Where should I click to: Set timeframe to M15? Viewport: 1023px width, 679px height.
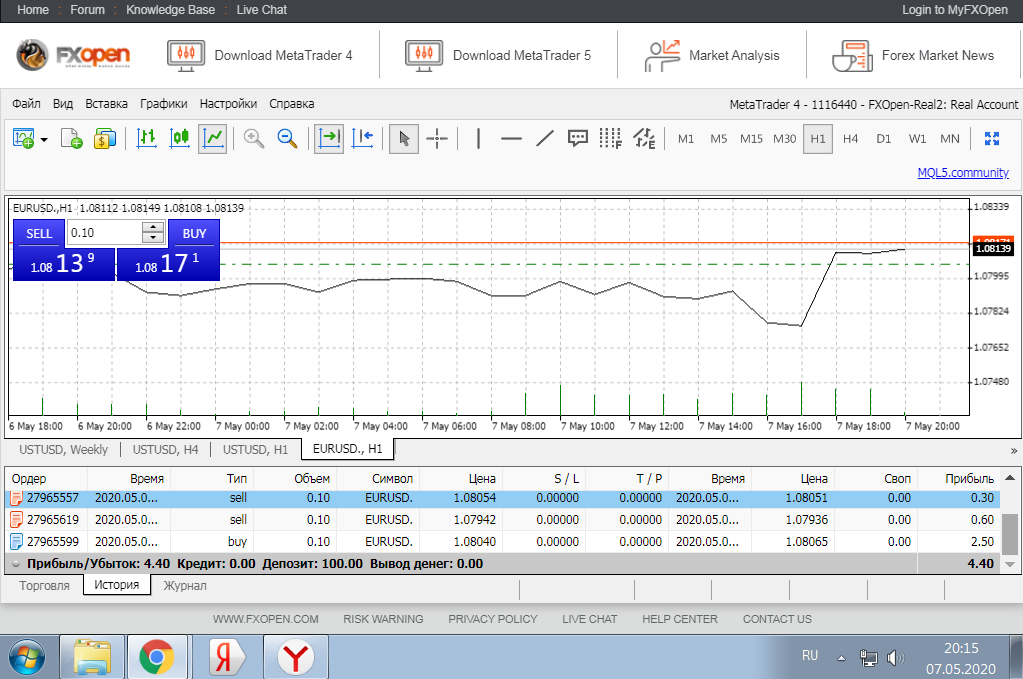click(x=752, y=138)
